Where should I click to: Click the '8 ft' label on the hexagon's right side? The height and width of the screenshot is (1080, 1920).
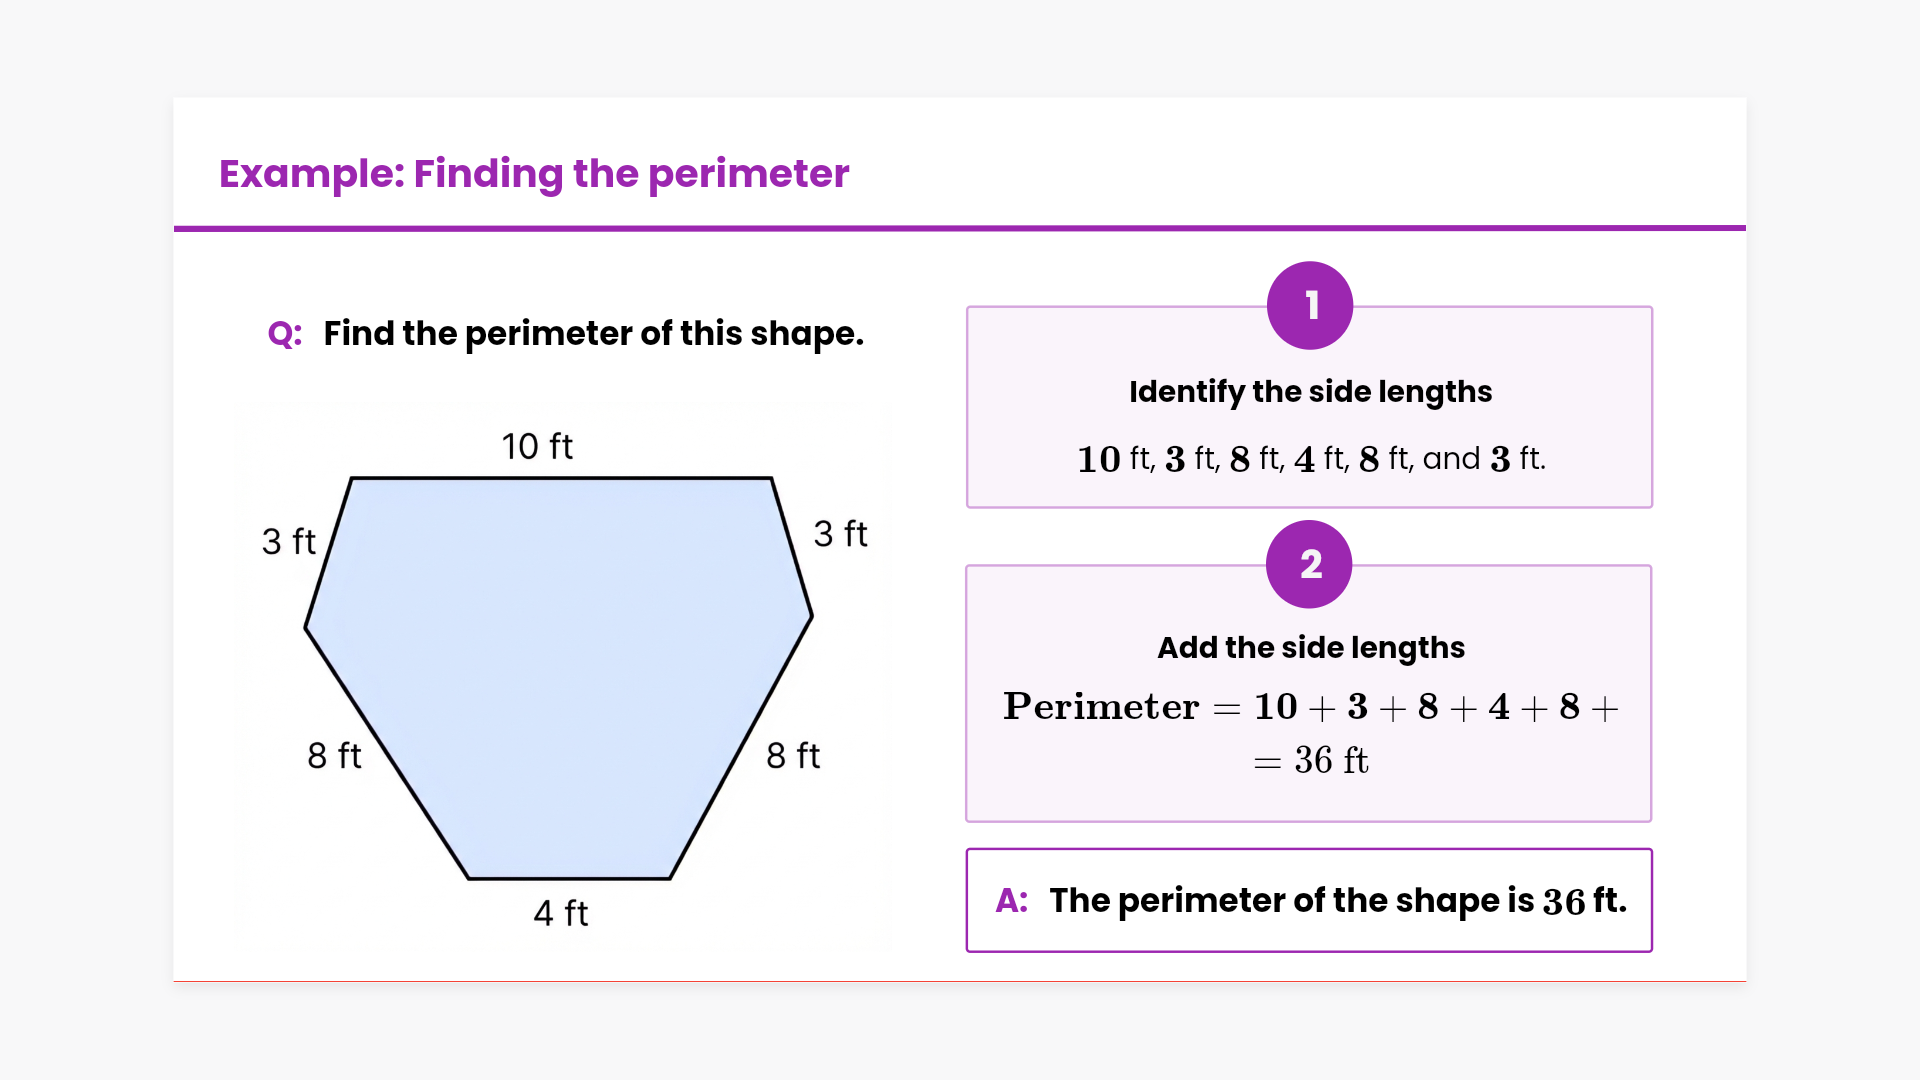click(793, 756)
